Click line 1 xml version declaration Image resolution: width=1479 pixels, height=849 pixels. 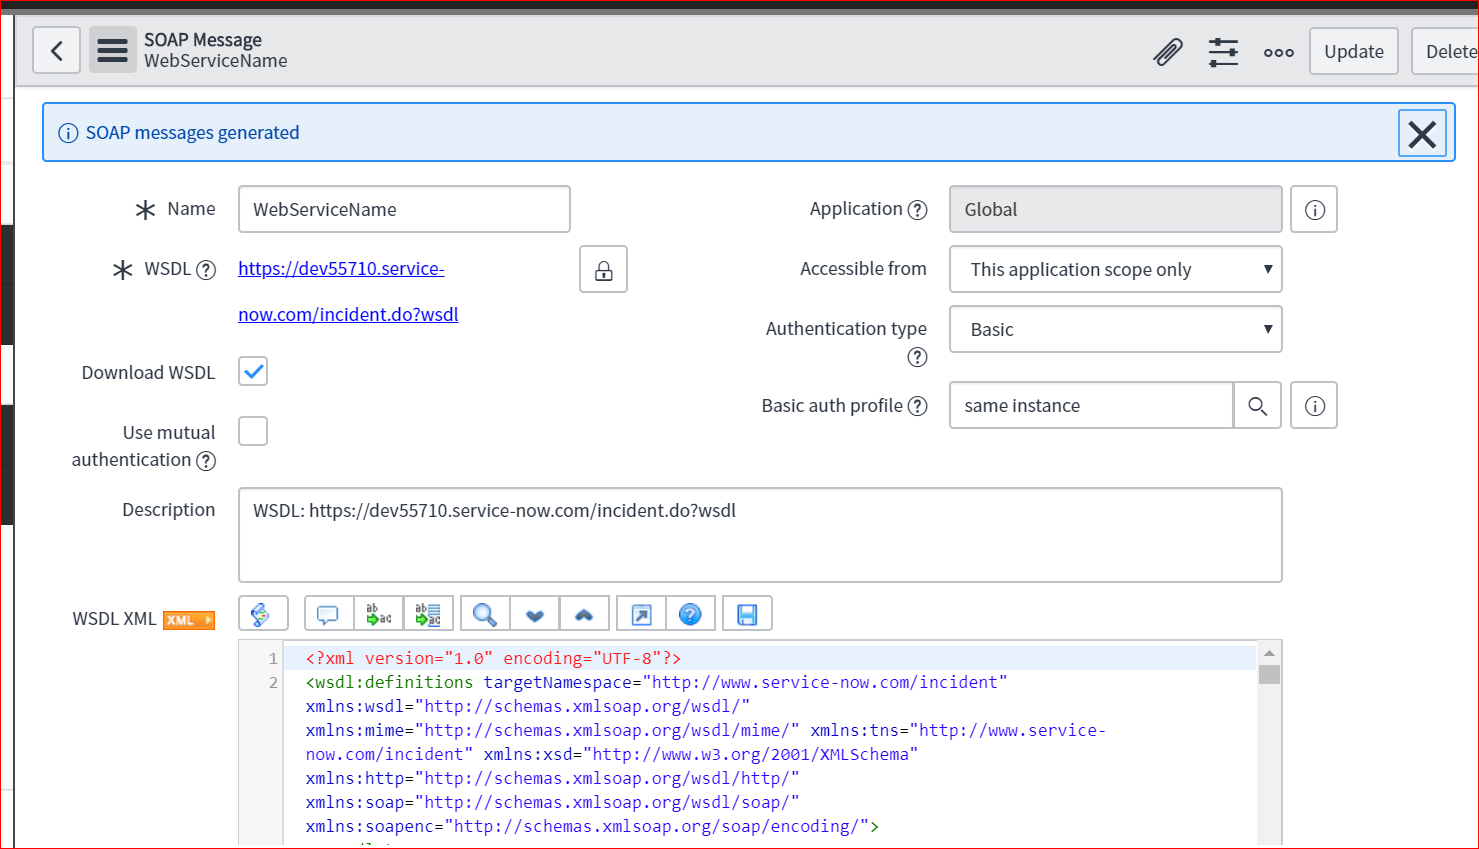pos(493,658)
